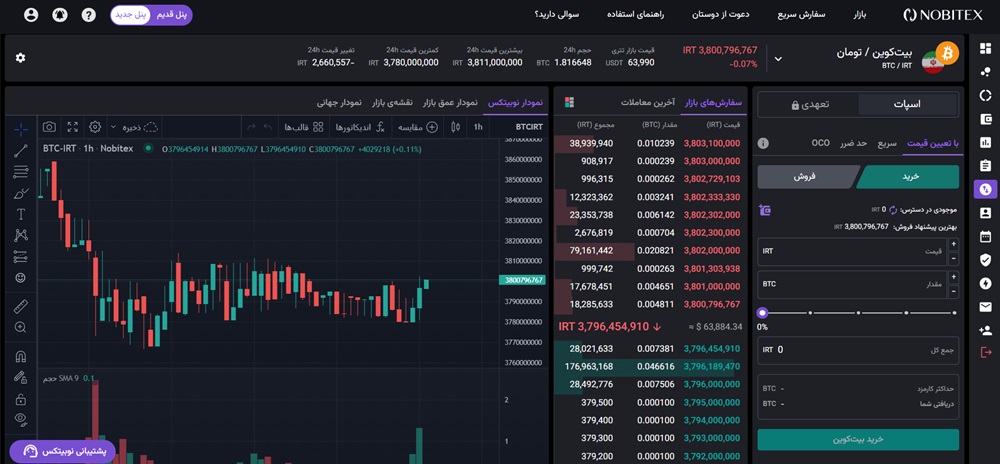Screen dimensions: 1000x464
Task: Open the help question mark icon
Action: 88,15
